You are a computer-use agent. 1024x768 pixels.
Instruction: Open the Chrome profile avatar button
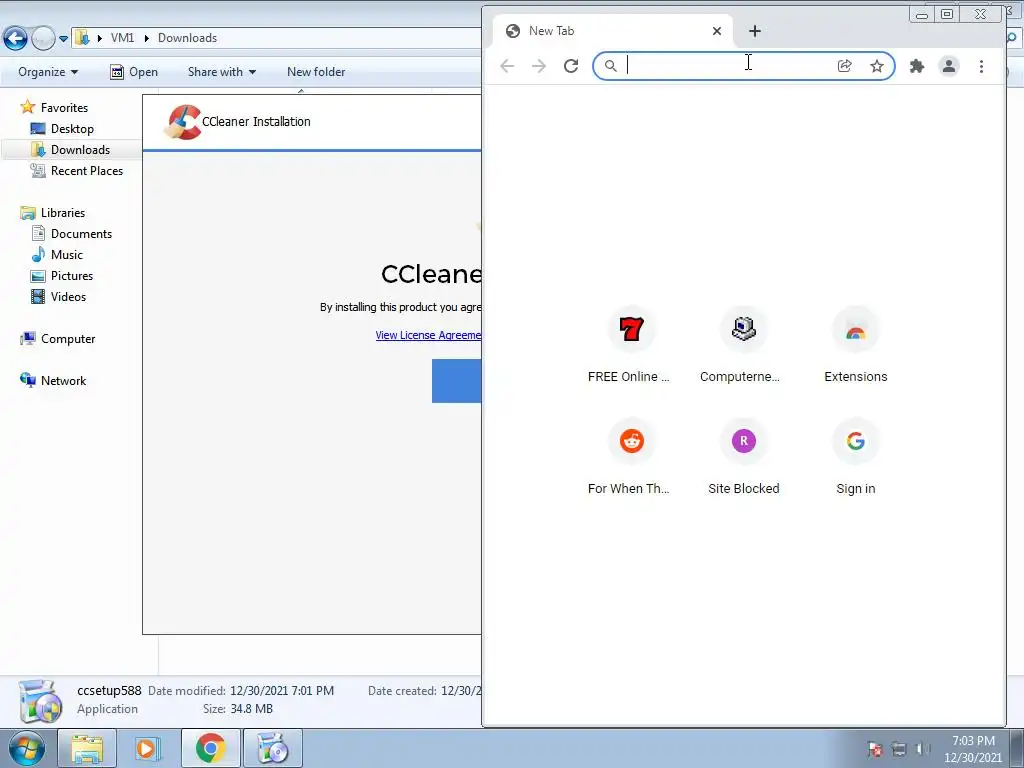click(x=949, y=66)
